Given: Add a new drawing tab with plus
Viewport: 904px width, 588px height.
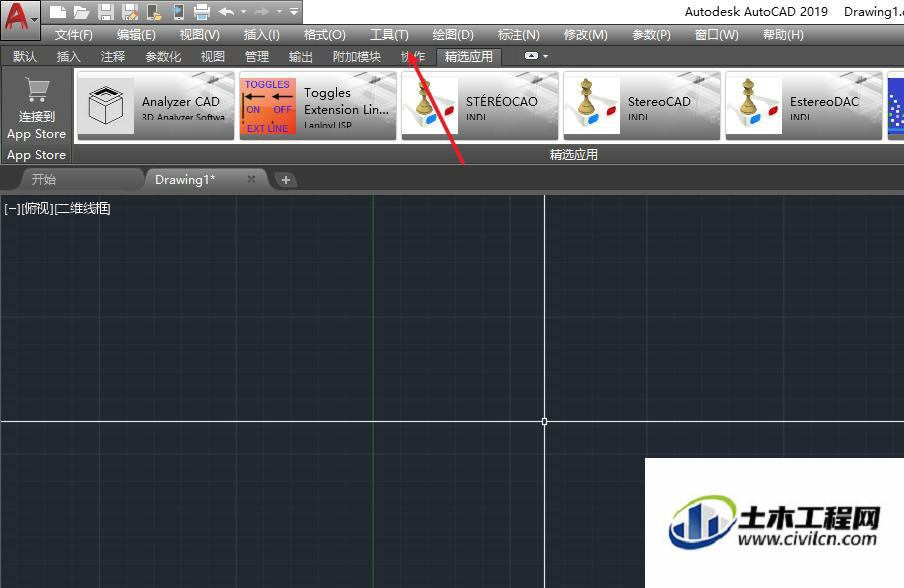Looking at the screenshot, I should point(285,180).
